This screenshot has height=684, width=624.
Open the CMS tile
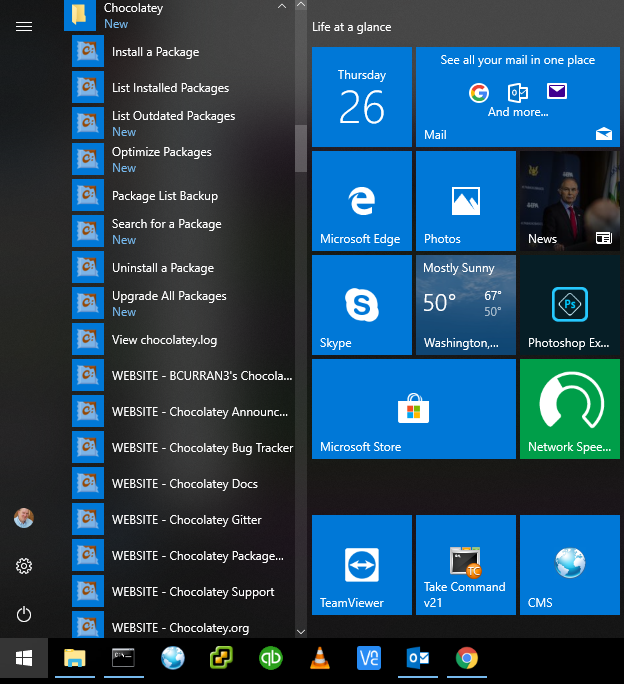pyautogui.click(x=570, y=565)
